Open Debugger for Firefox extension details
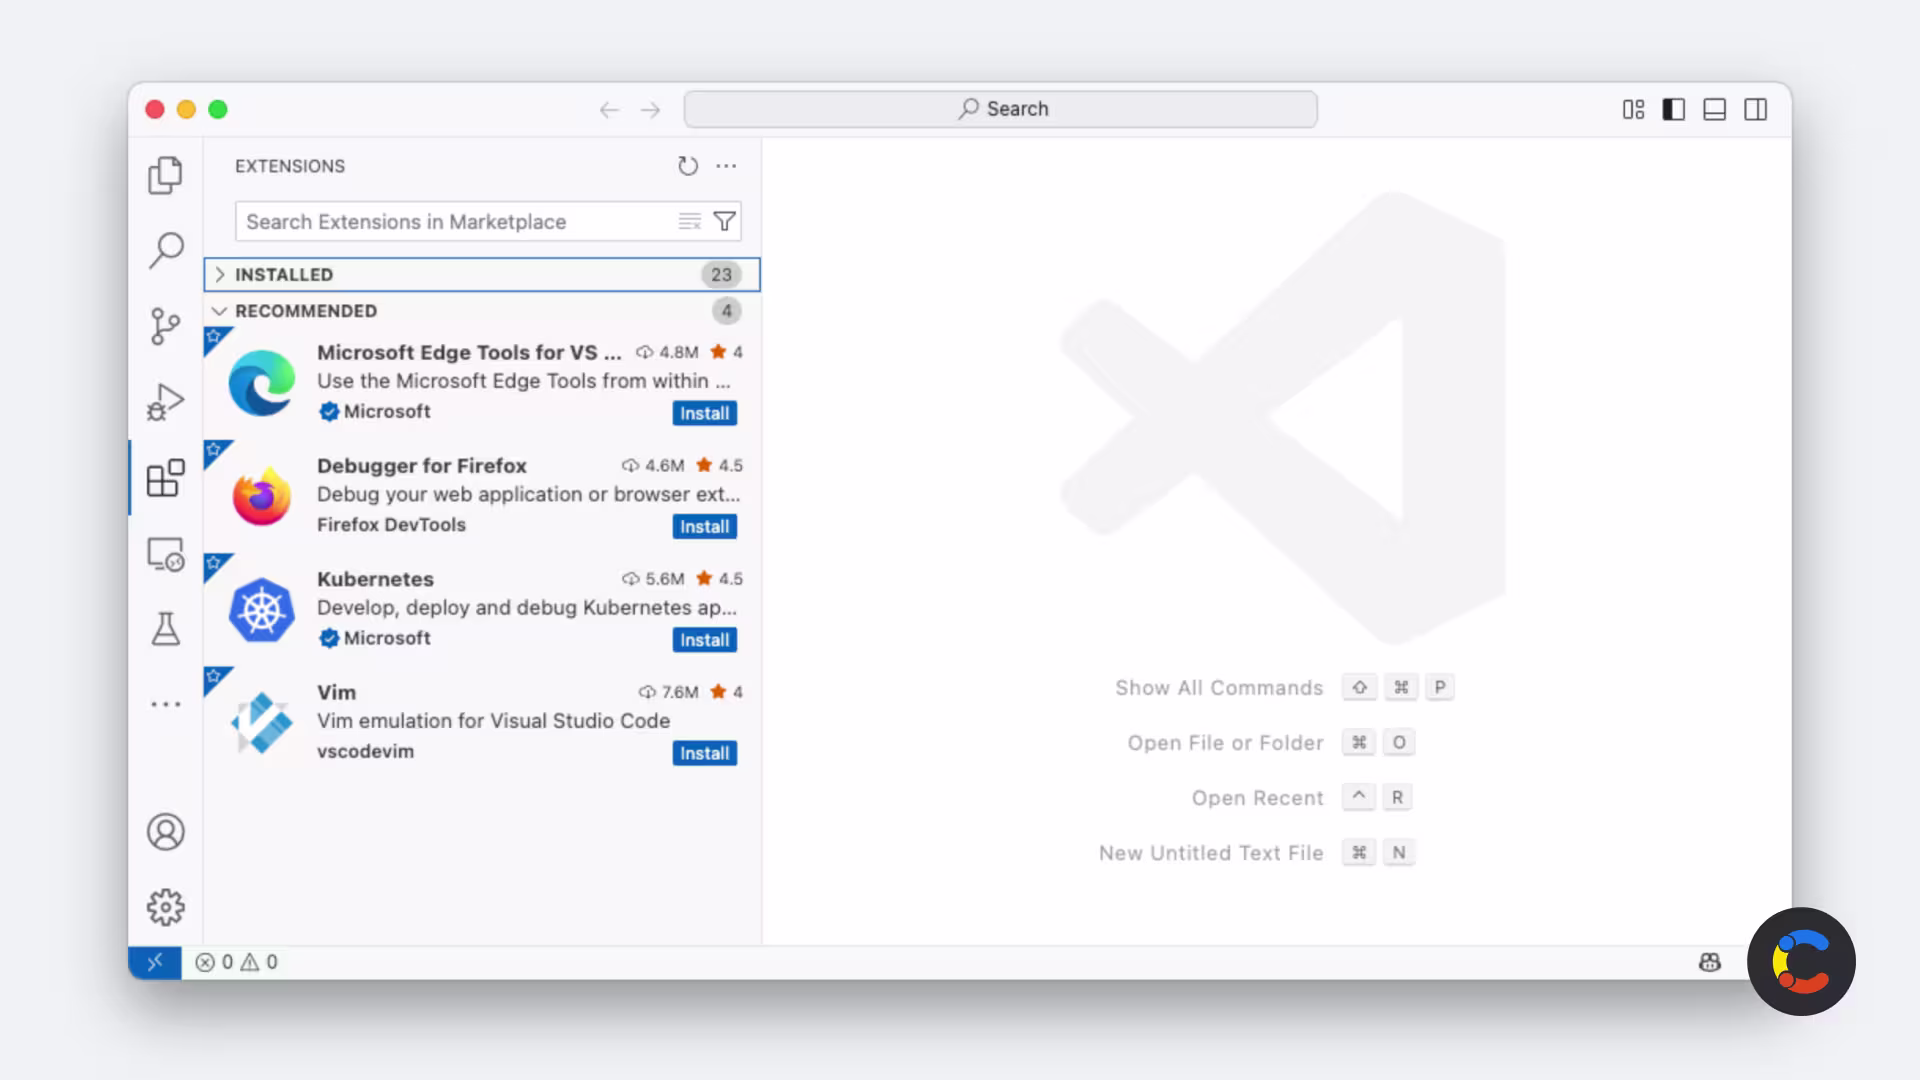Image resolution: width=1920 pixels, height=1080 pixels. pos(422,465)
